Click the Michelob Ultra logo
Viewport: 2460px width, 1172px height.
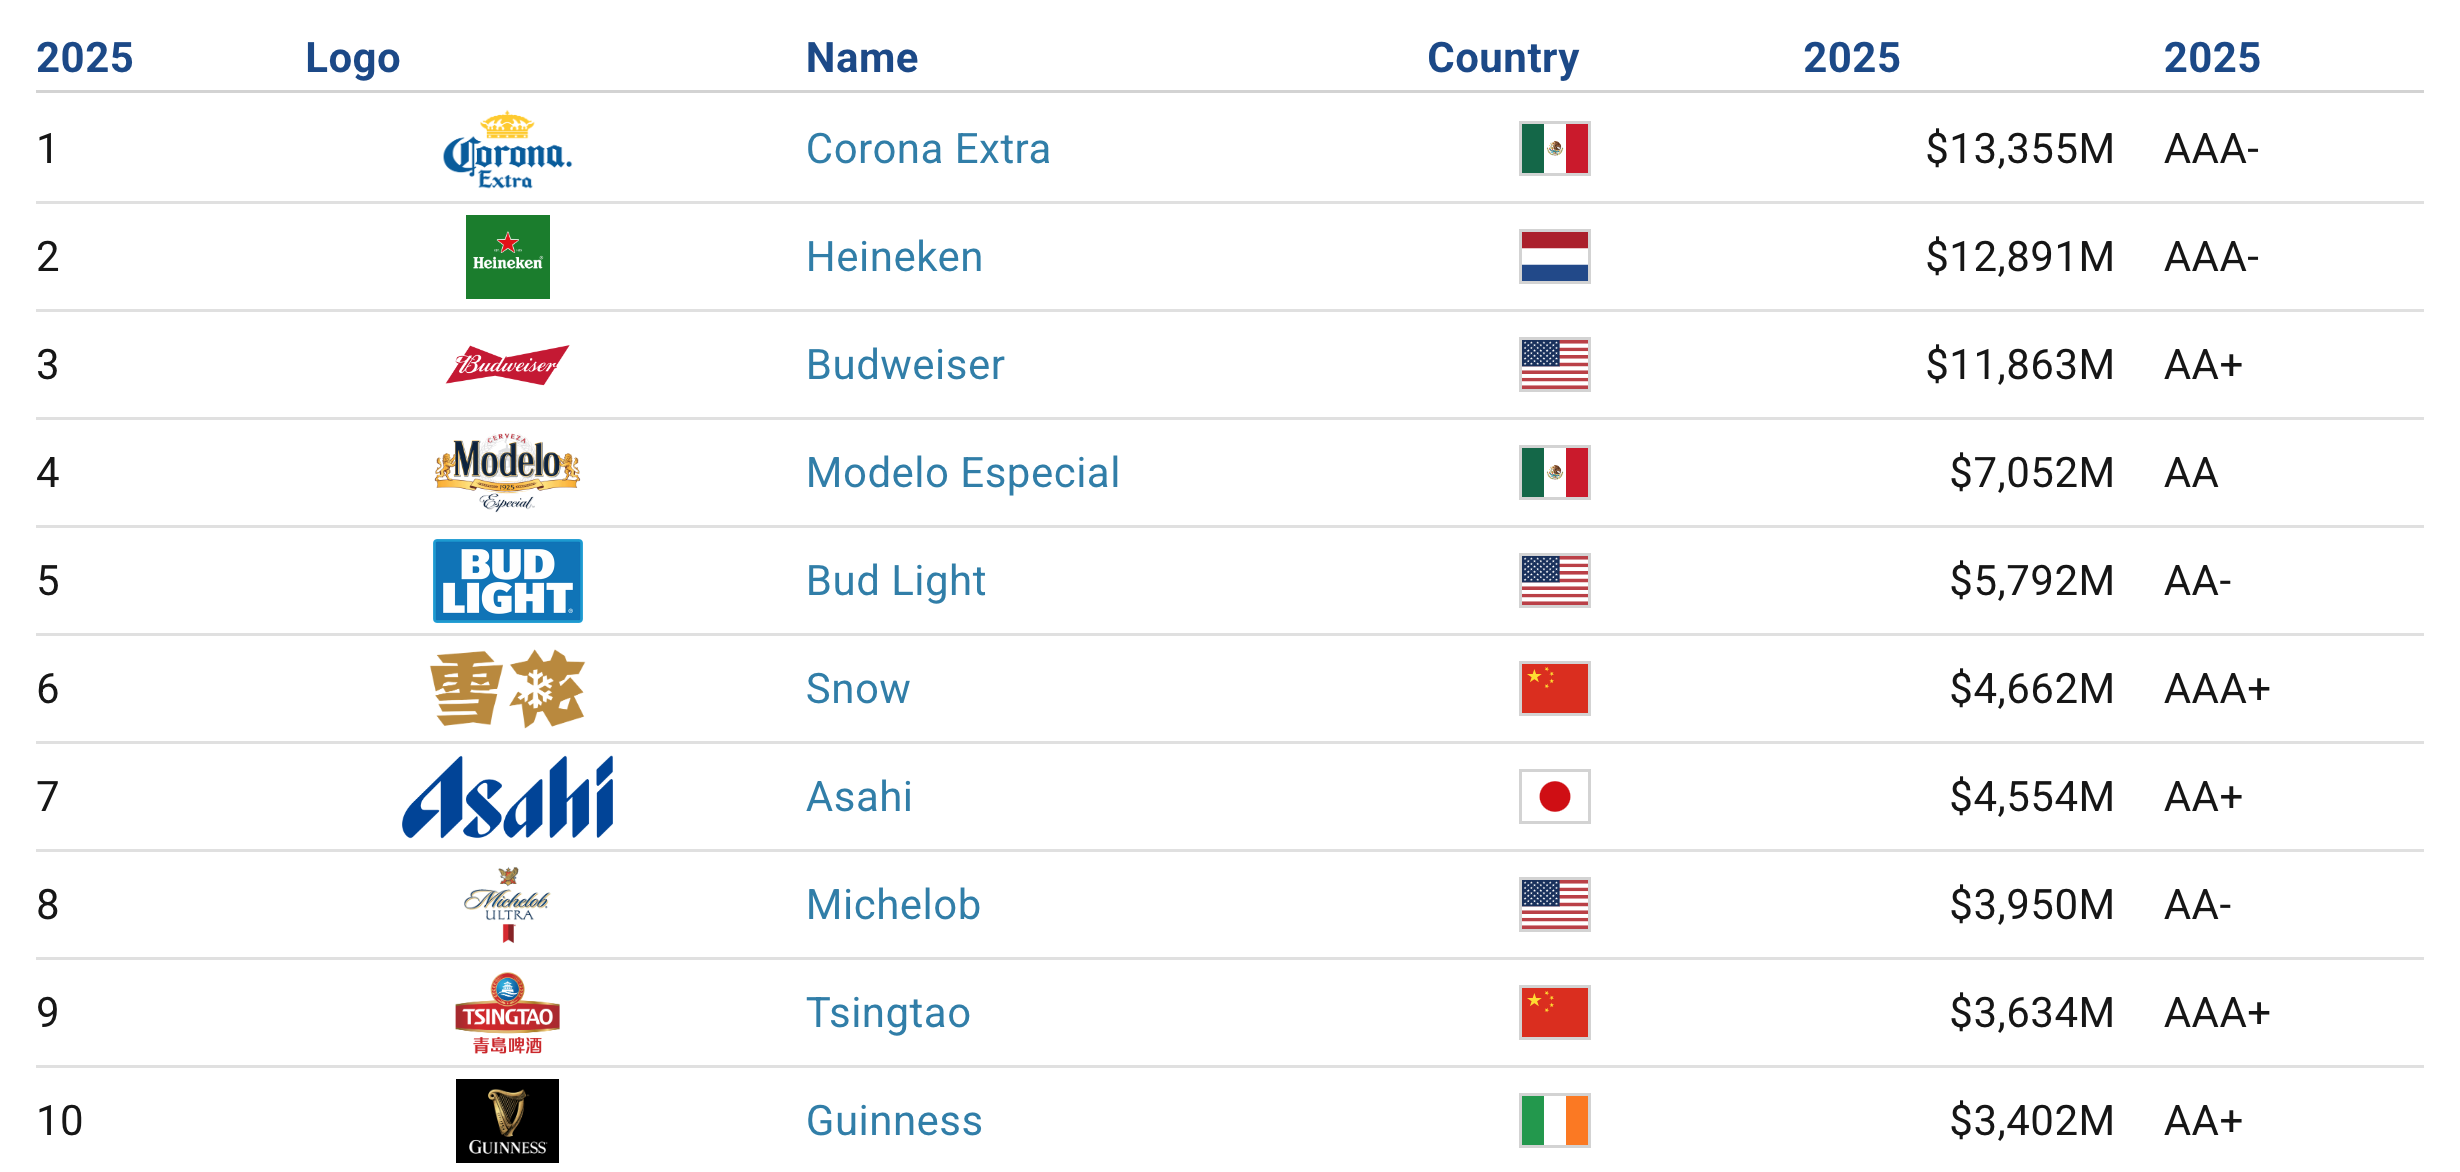(507, 905)
